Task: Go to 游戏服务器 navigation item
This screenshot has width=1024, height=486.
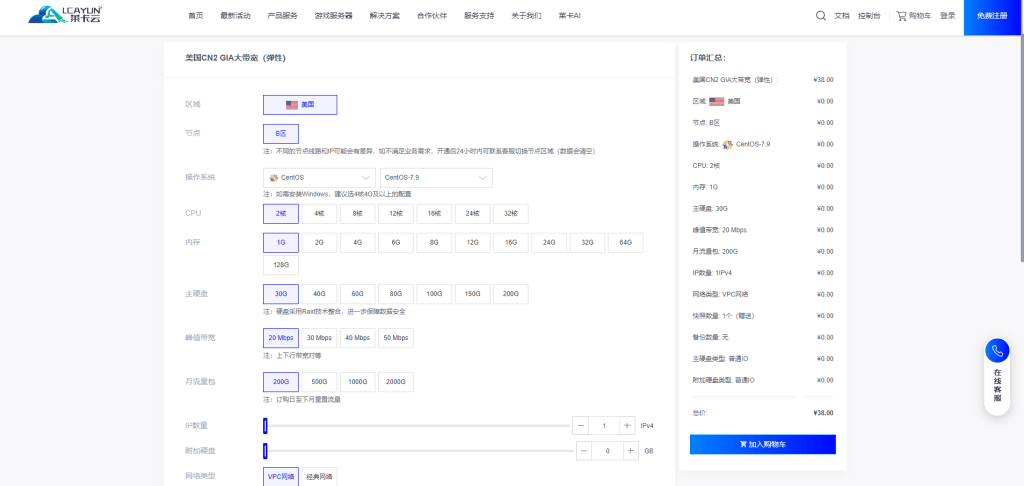Action: (333, 16)
